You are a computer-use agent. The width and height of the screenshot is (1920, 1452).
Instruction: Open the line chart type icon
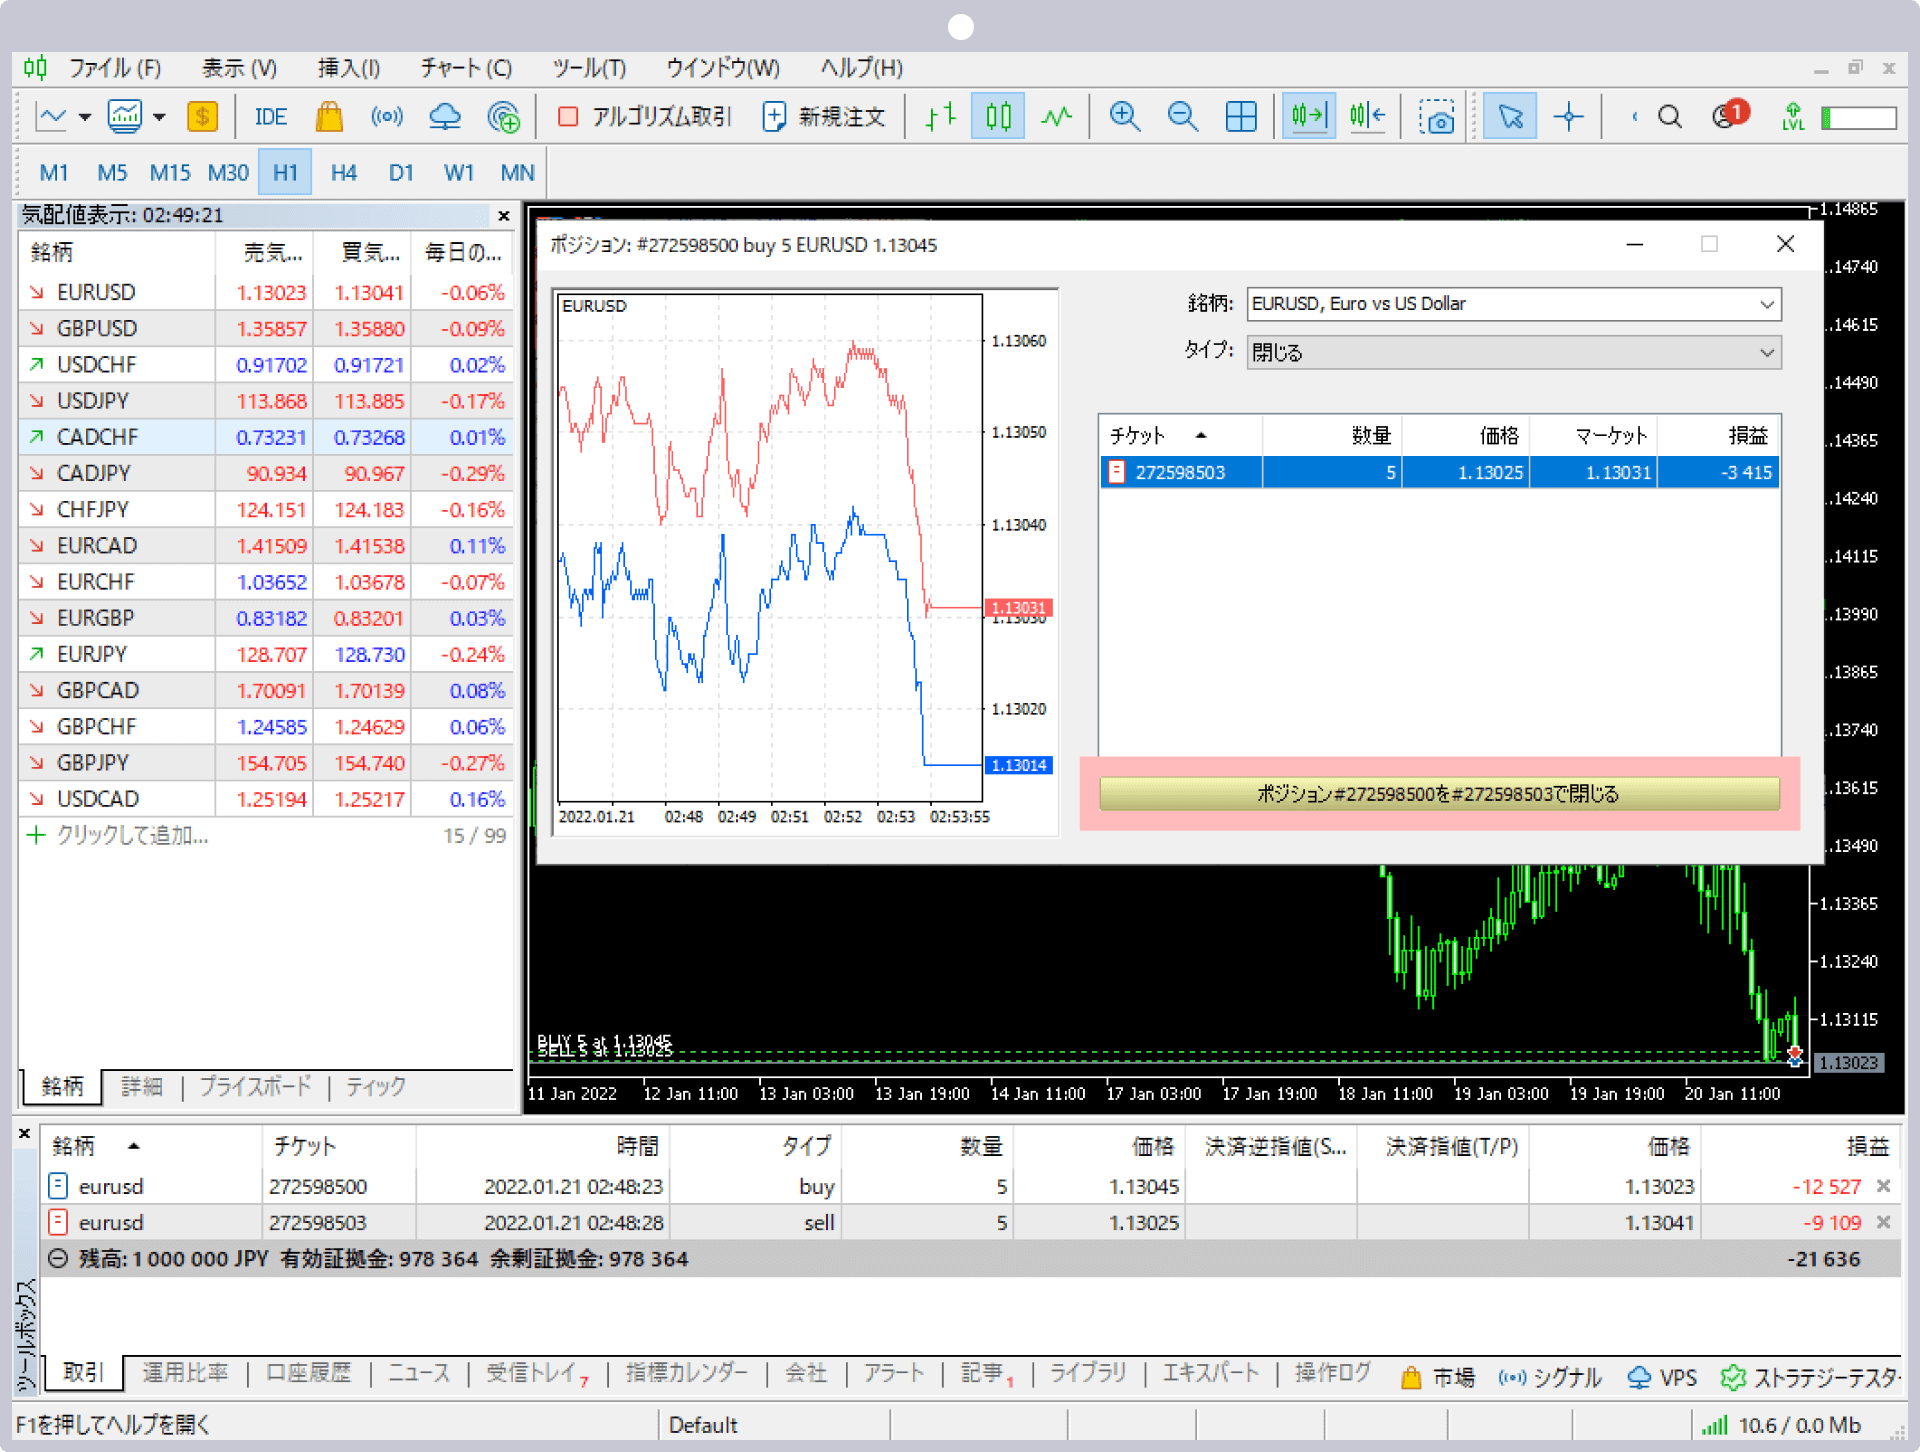click(51, 117)
